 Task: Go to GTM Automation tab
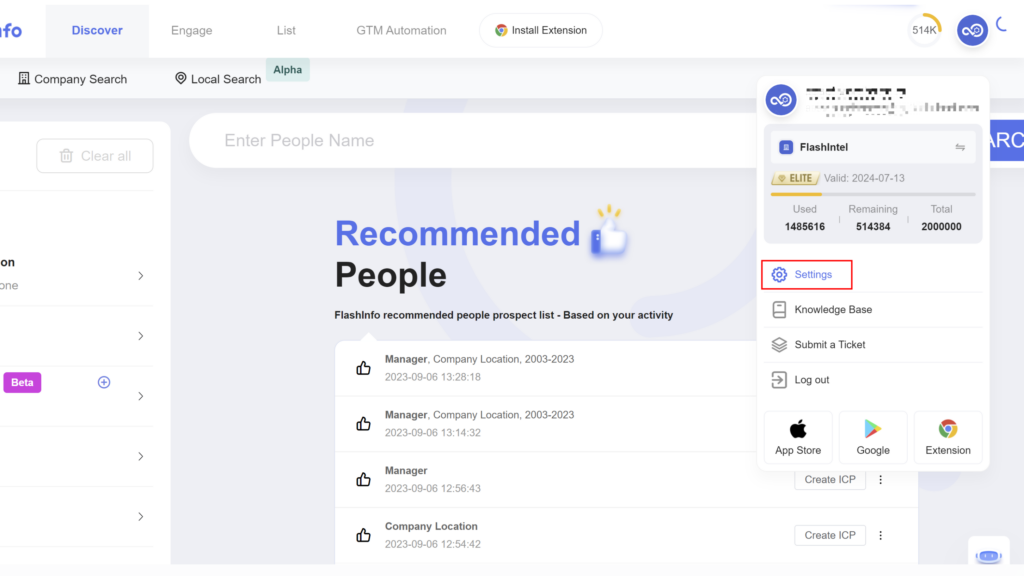click(401, 30)
